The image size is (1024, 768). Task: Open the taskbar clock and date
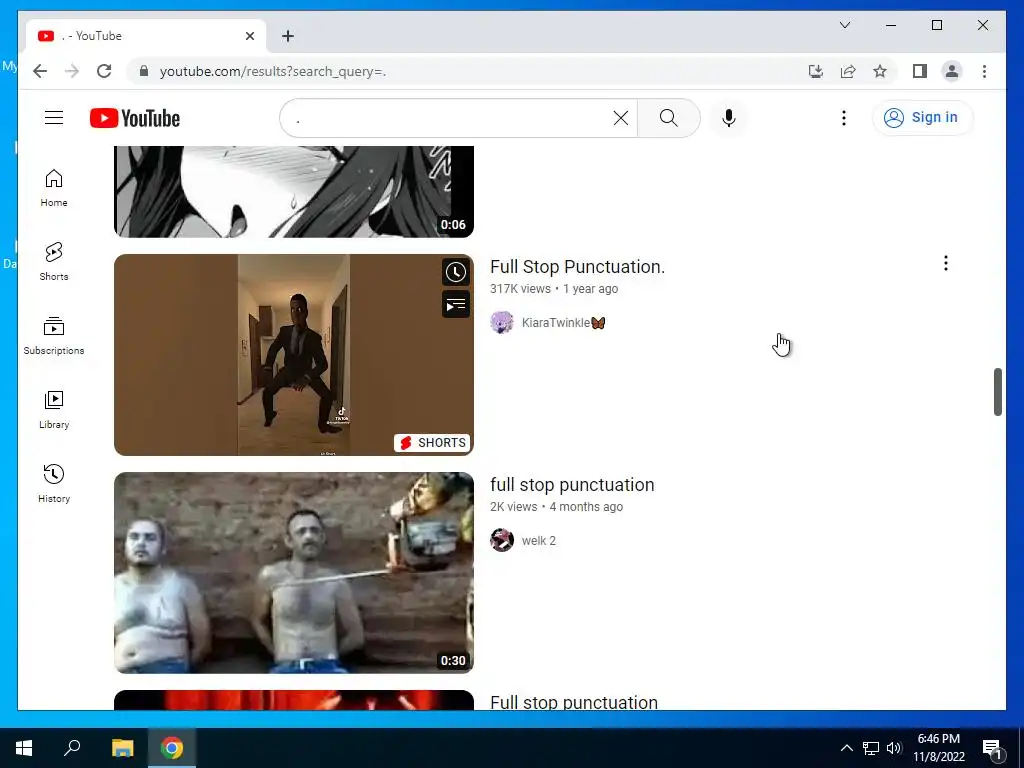point(938,748)
